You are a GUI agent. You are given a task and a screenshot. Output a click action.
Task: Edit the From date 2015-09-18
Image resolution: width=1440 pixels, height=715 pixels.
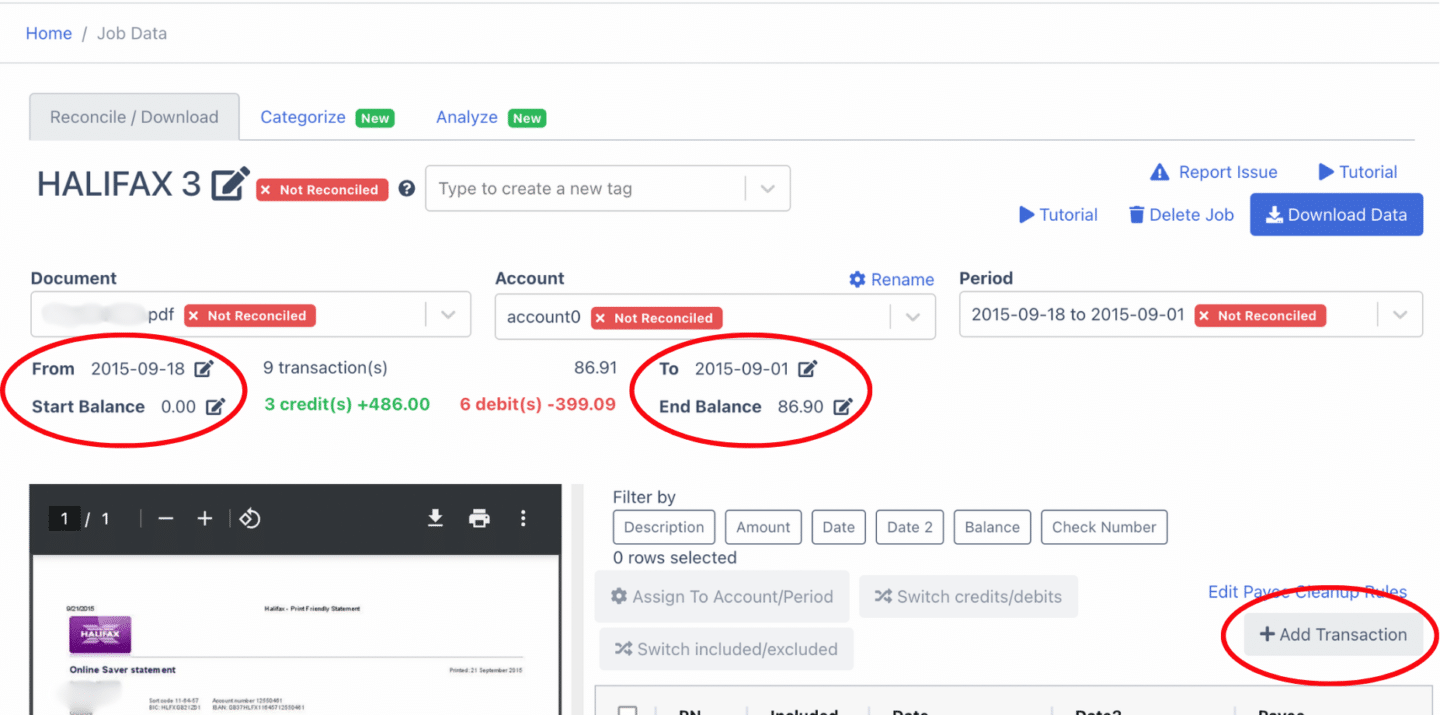click(204, 369)
